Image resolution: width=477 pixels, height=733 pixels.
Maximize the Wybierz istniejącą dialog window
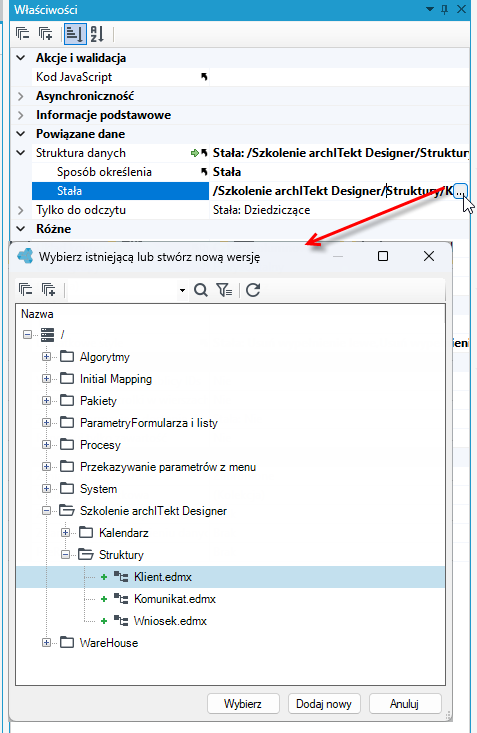383,256
